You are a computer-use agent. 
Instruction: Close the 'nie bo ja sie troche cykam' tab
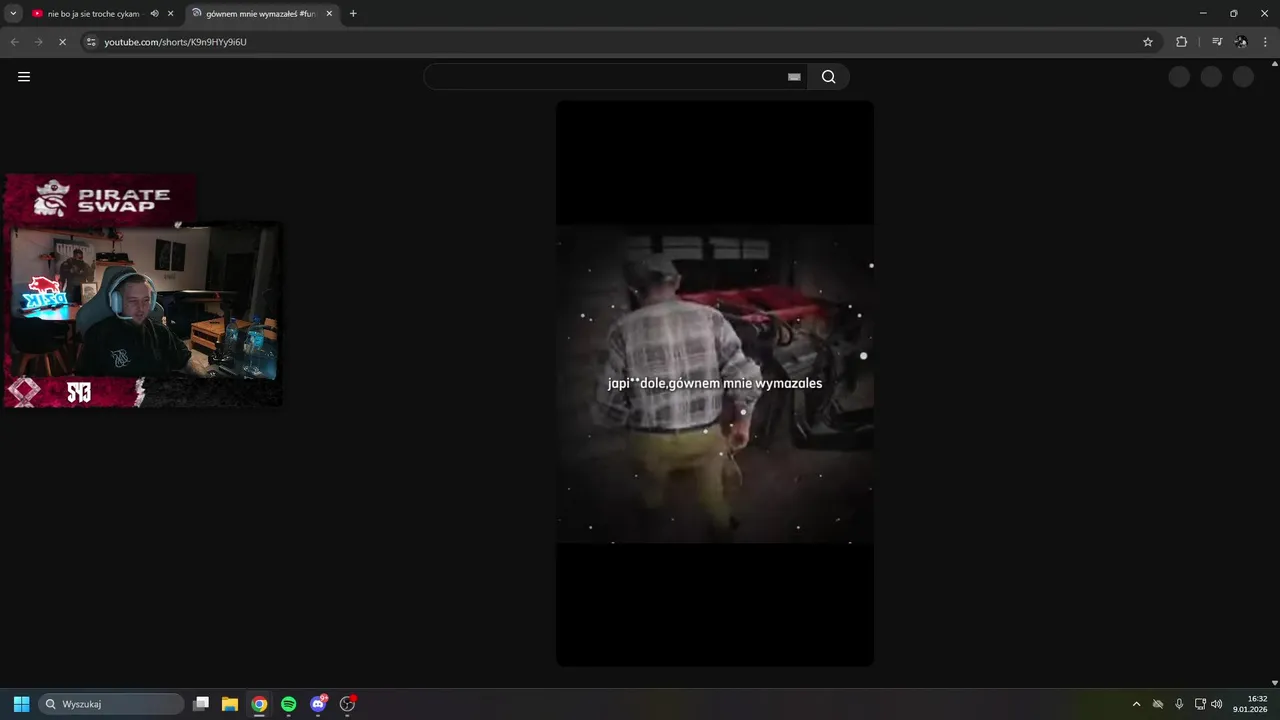(x=171, y=14)
